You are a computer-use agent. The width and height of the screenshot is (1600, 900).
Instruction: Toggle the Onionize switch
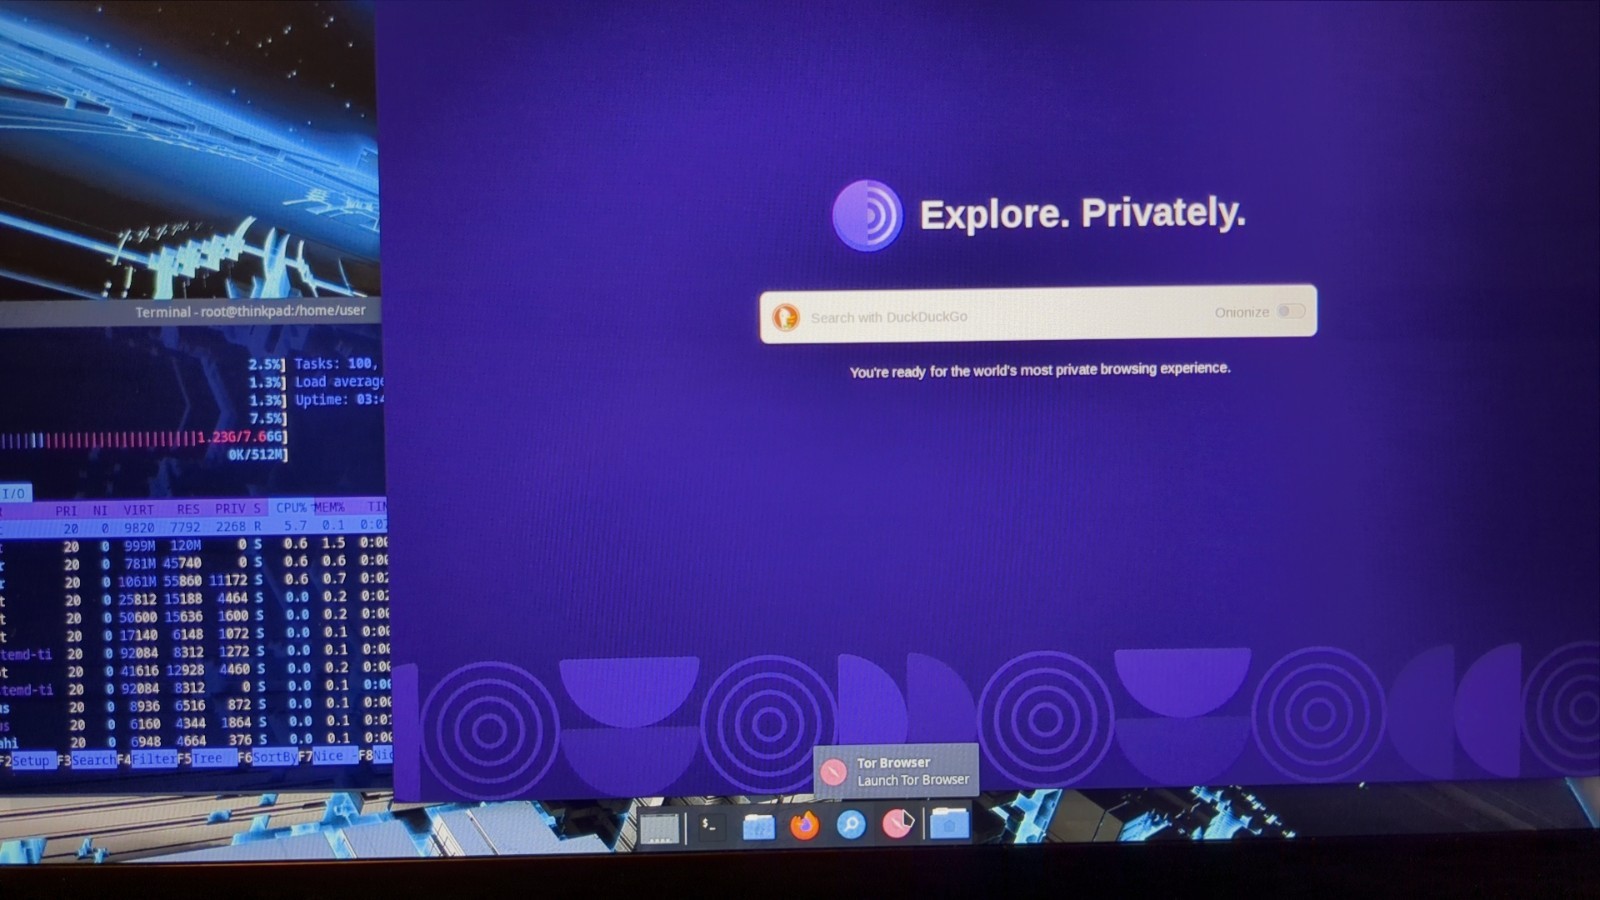[x=1291, y=311]
